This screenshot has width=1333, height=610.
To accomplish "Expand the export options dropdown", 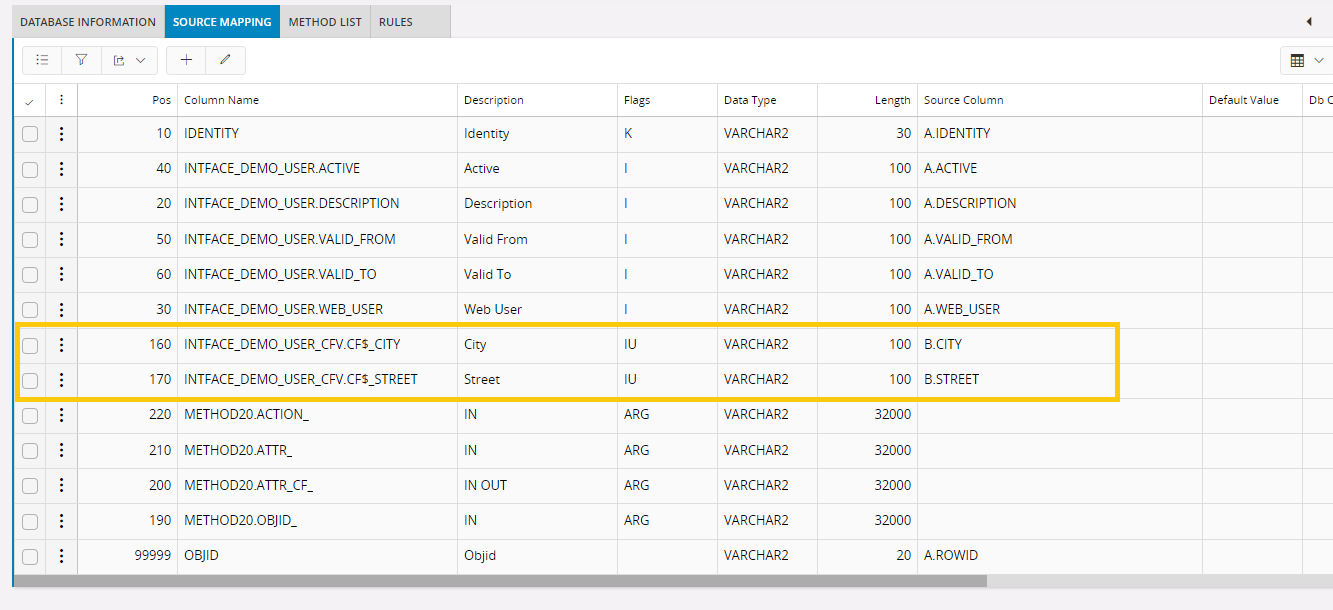I will click(129, 60).
